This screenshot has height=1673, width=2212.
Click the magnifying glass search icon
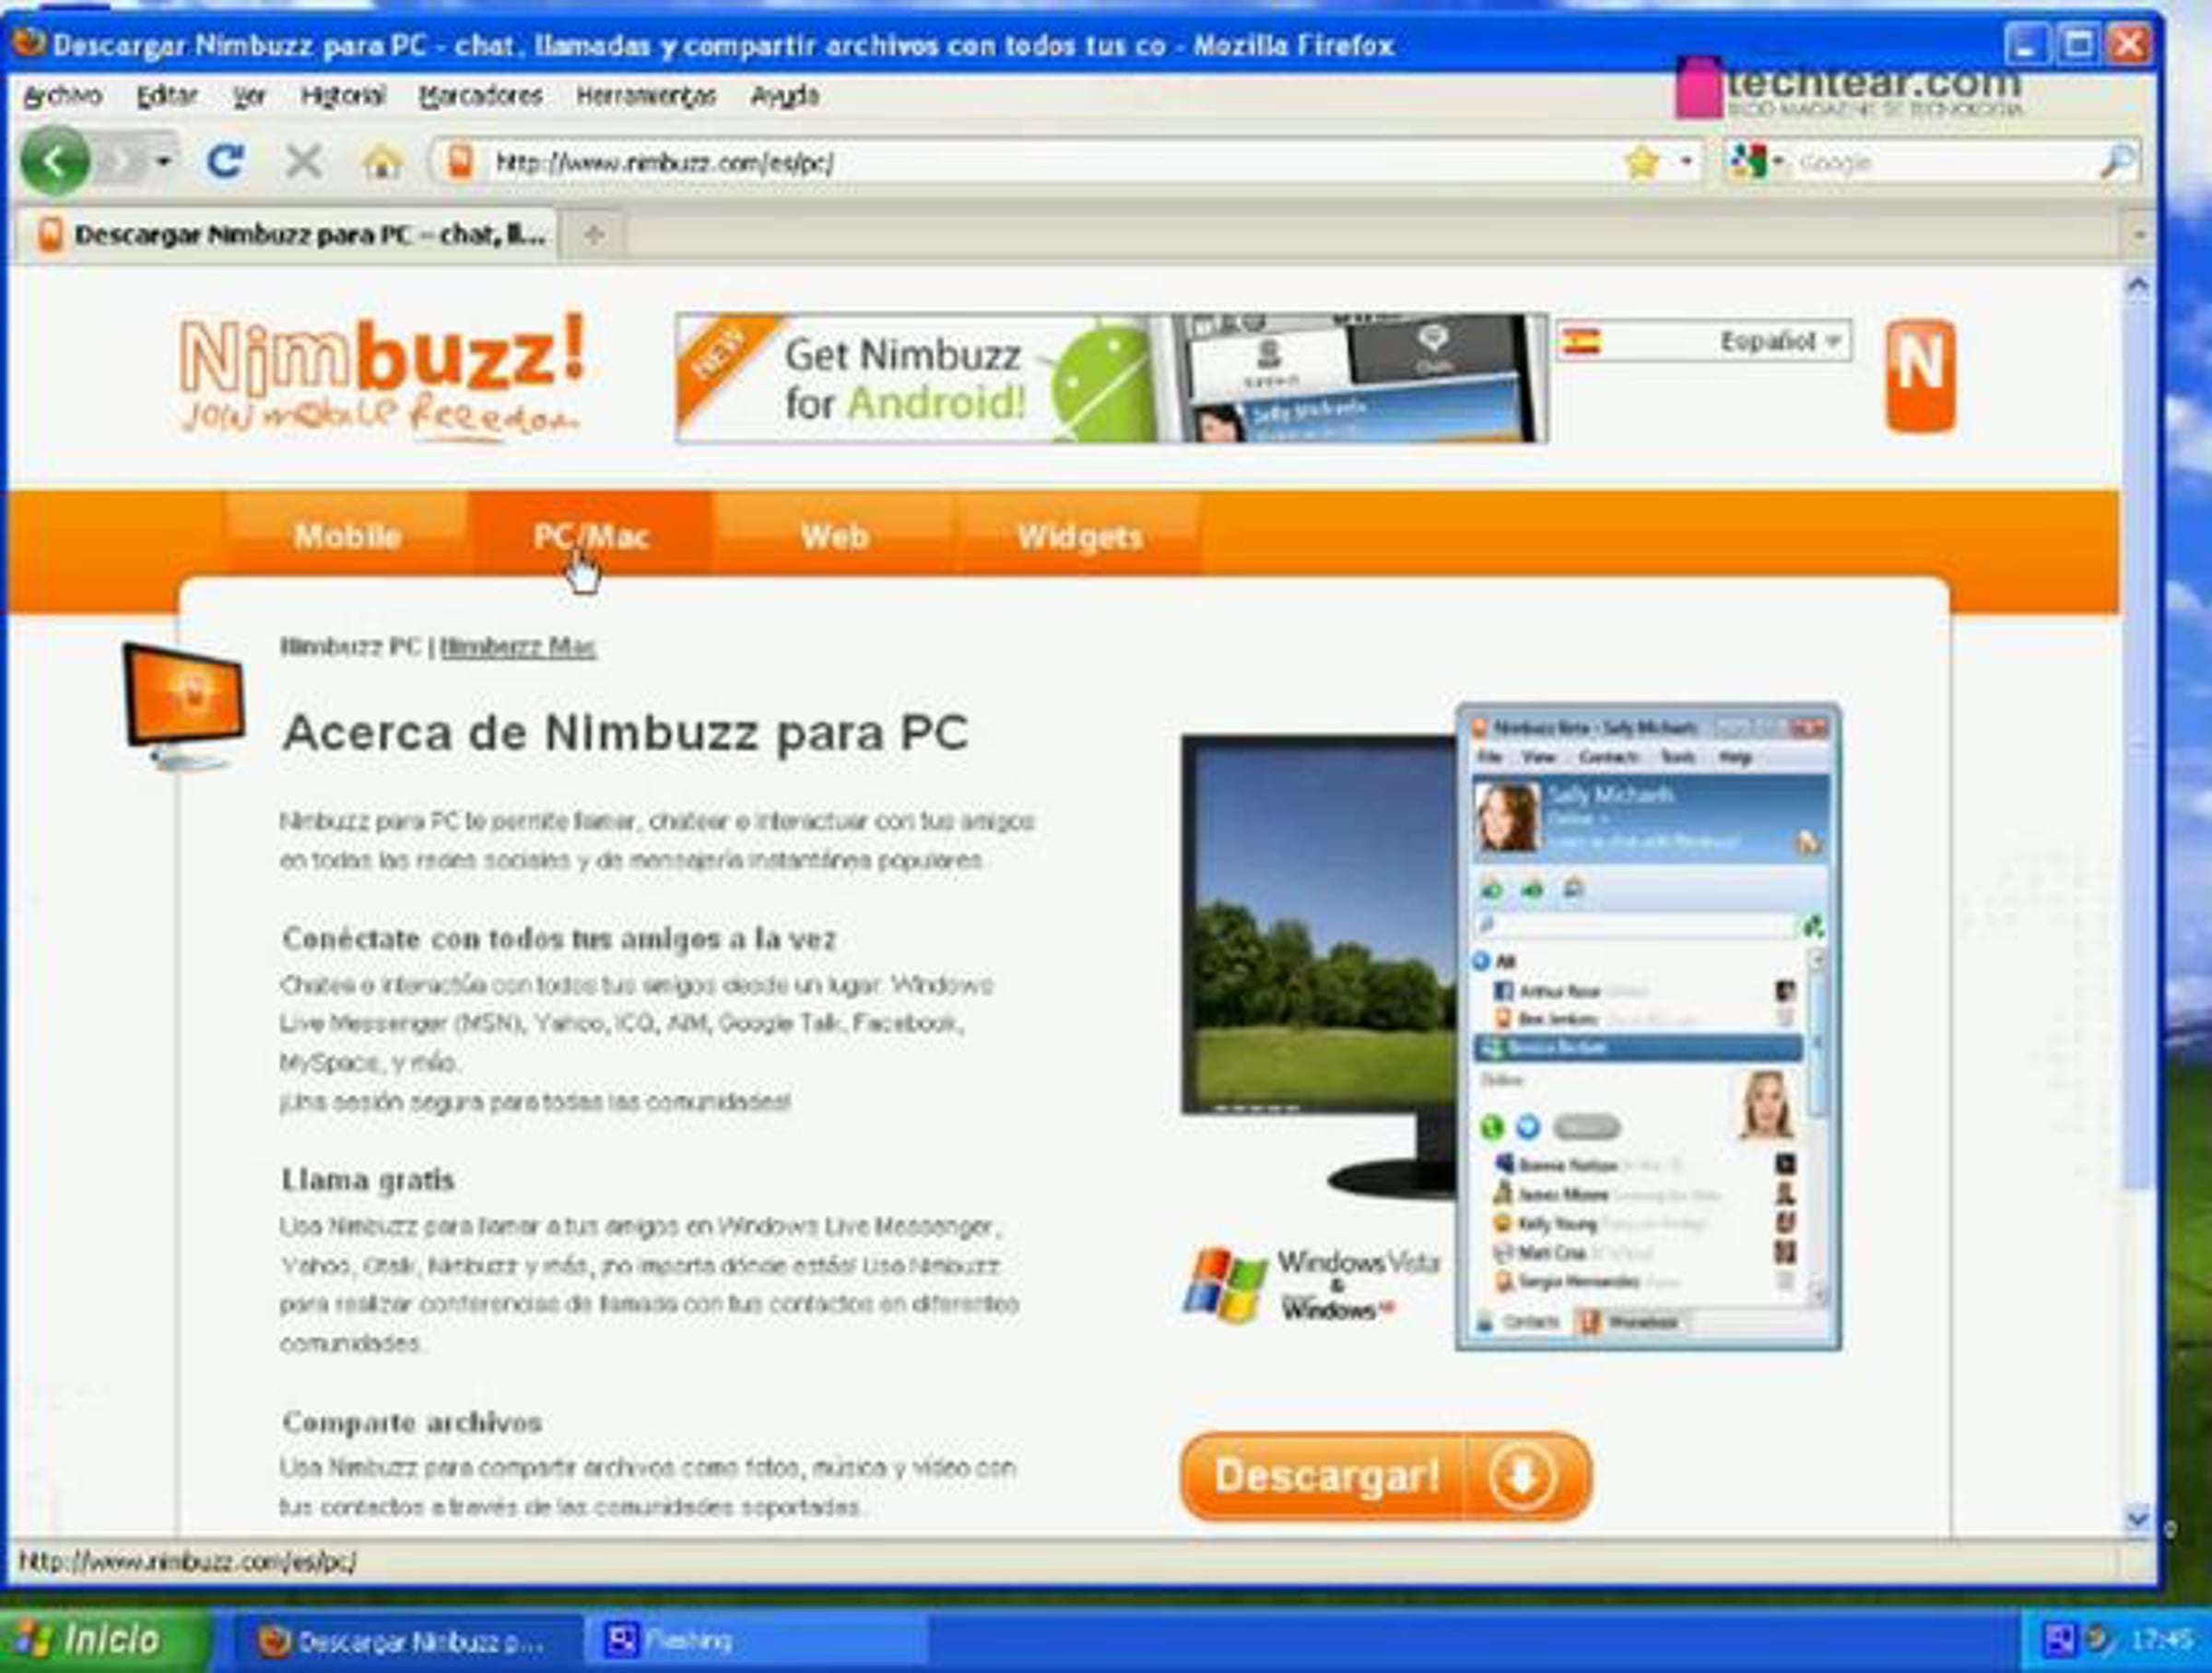[2117, 162]
